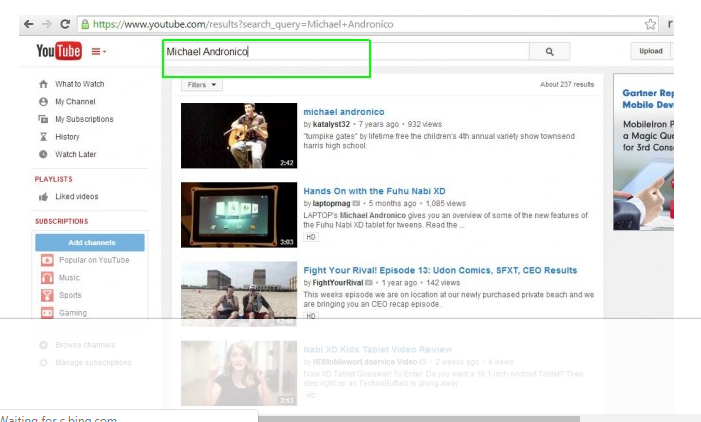This screenshot has width=701, height=422.
Task: Open Popular on YouTube channel
Action: [94, 260]
